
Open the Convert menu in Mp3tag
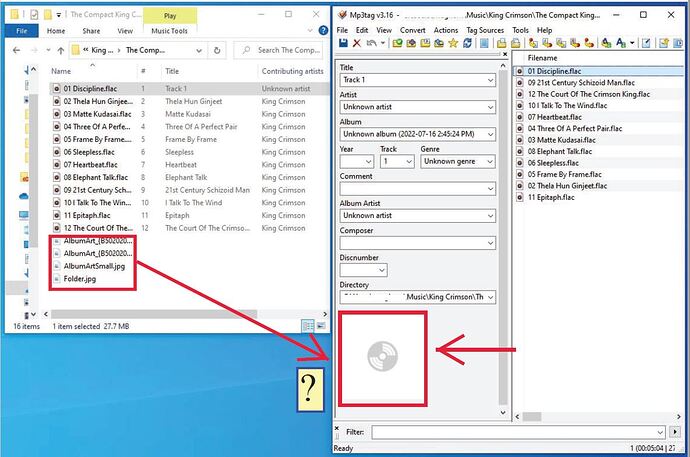point(412,30)
